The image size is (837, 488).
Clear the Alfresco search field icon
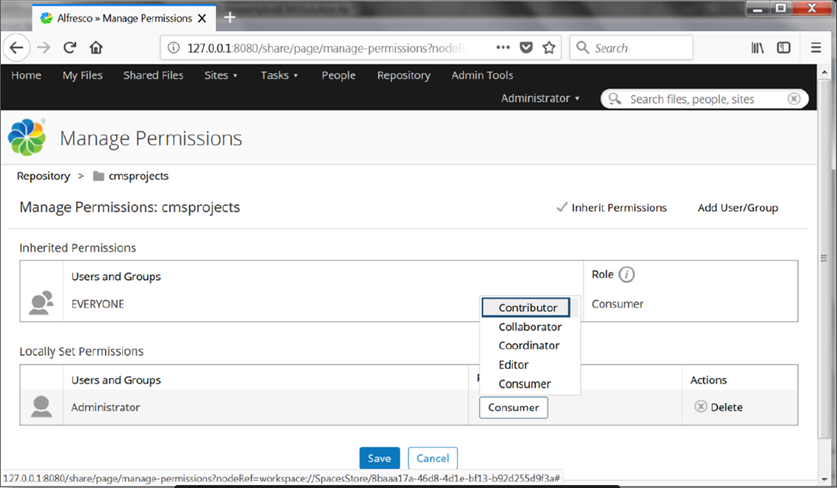point(793,99)
